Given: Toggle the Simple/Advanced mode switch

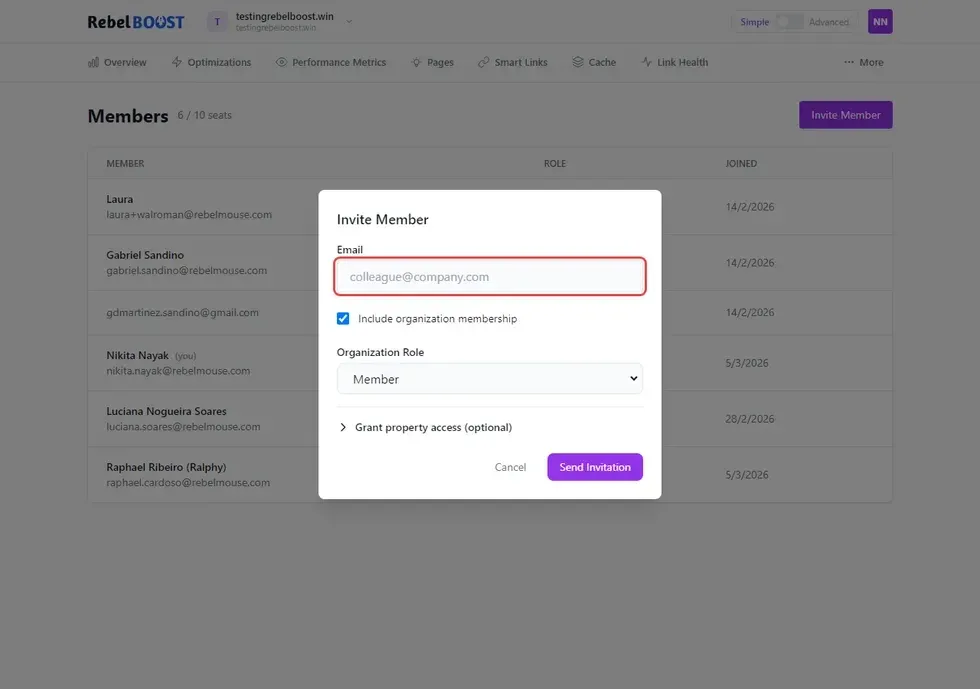Looking at the screenshot, I should [x=789, y=22].
